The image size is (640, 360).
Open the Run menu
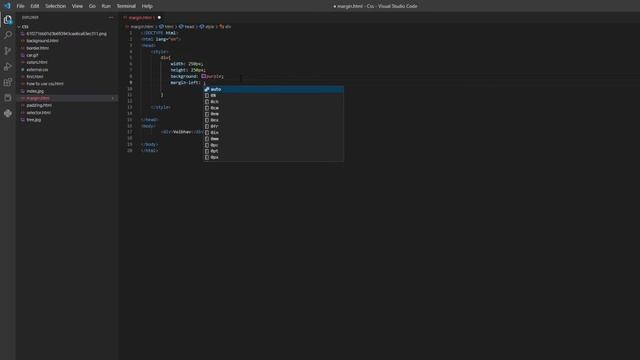[x=106, y=6]
